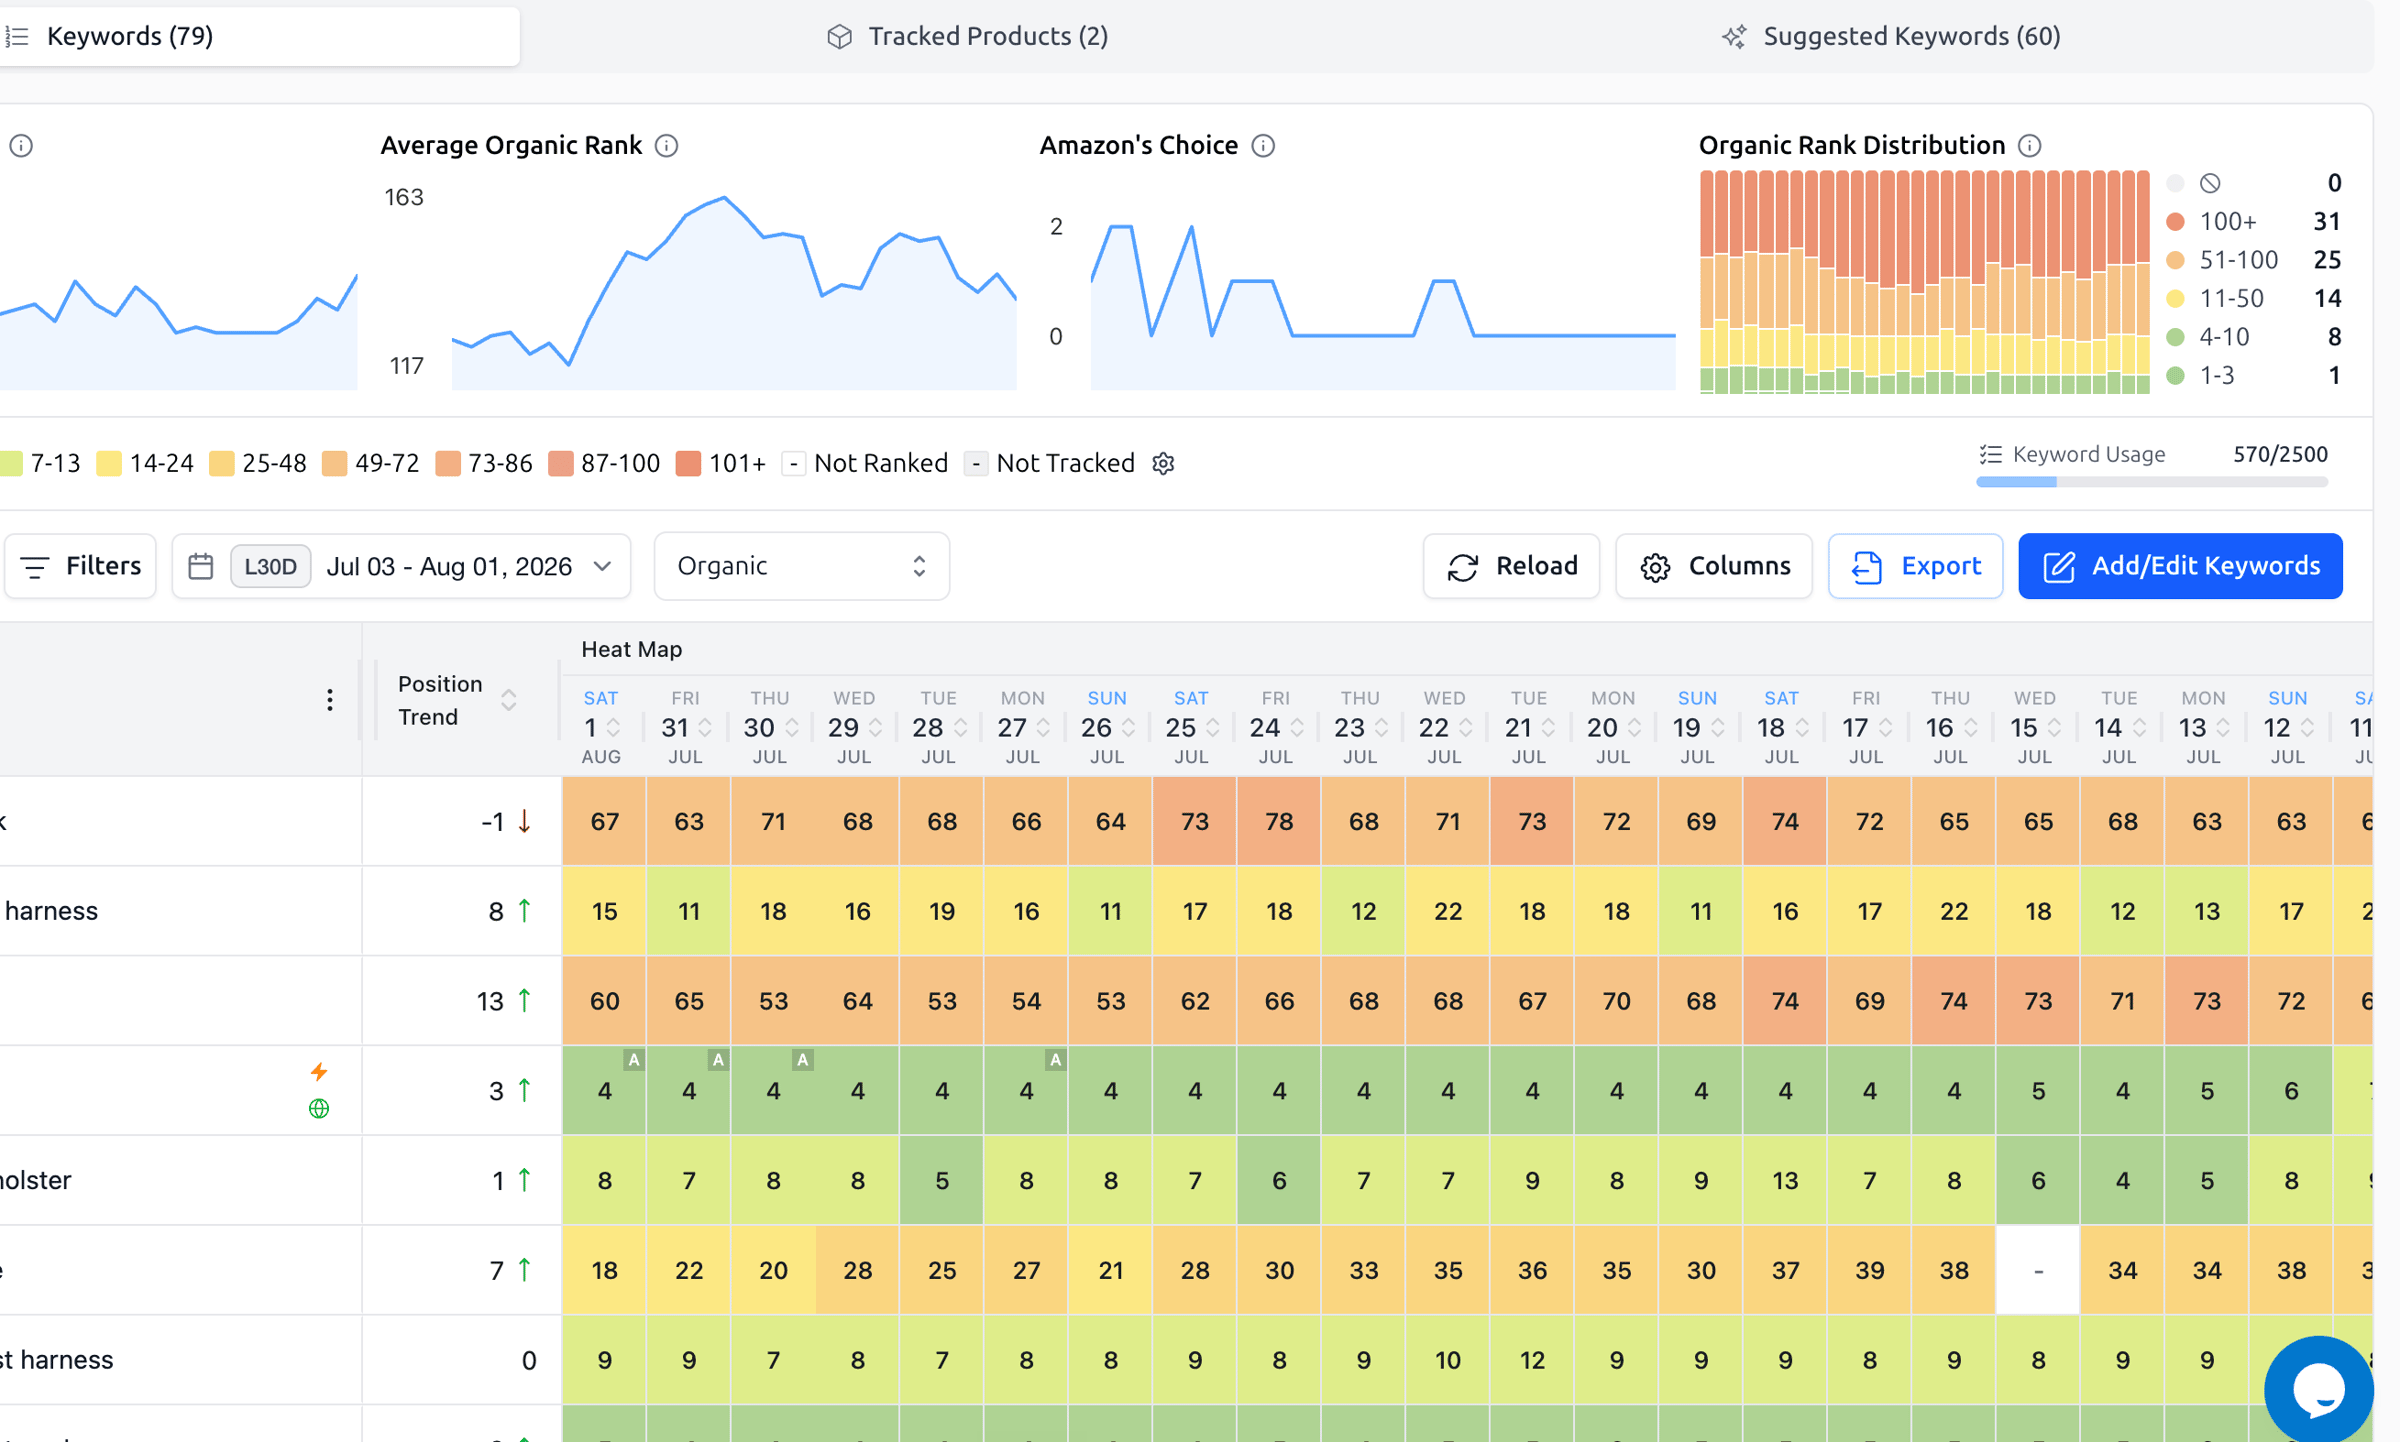The image size is (2400, 1442).
Task: Click the Add/Edit Keywords button
Action: point(2180,566)
